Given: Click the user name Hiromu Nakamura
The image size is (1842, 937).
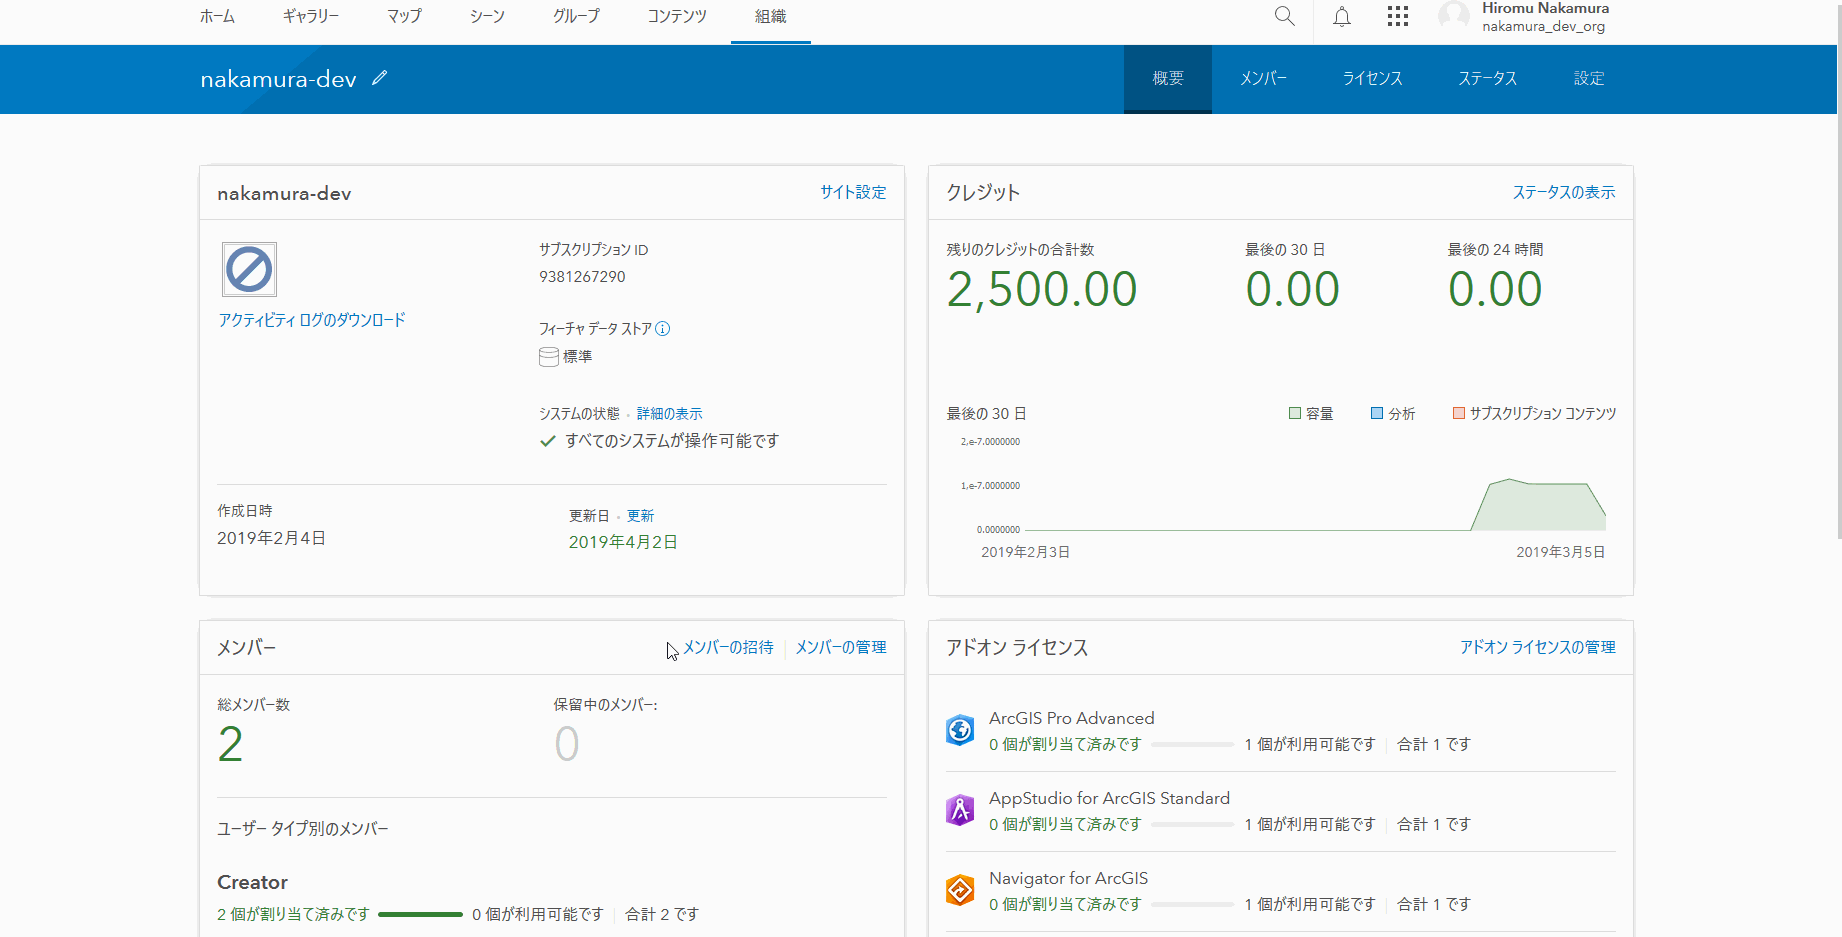Looking at the screenshot, I should (1545, 8).
